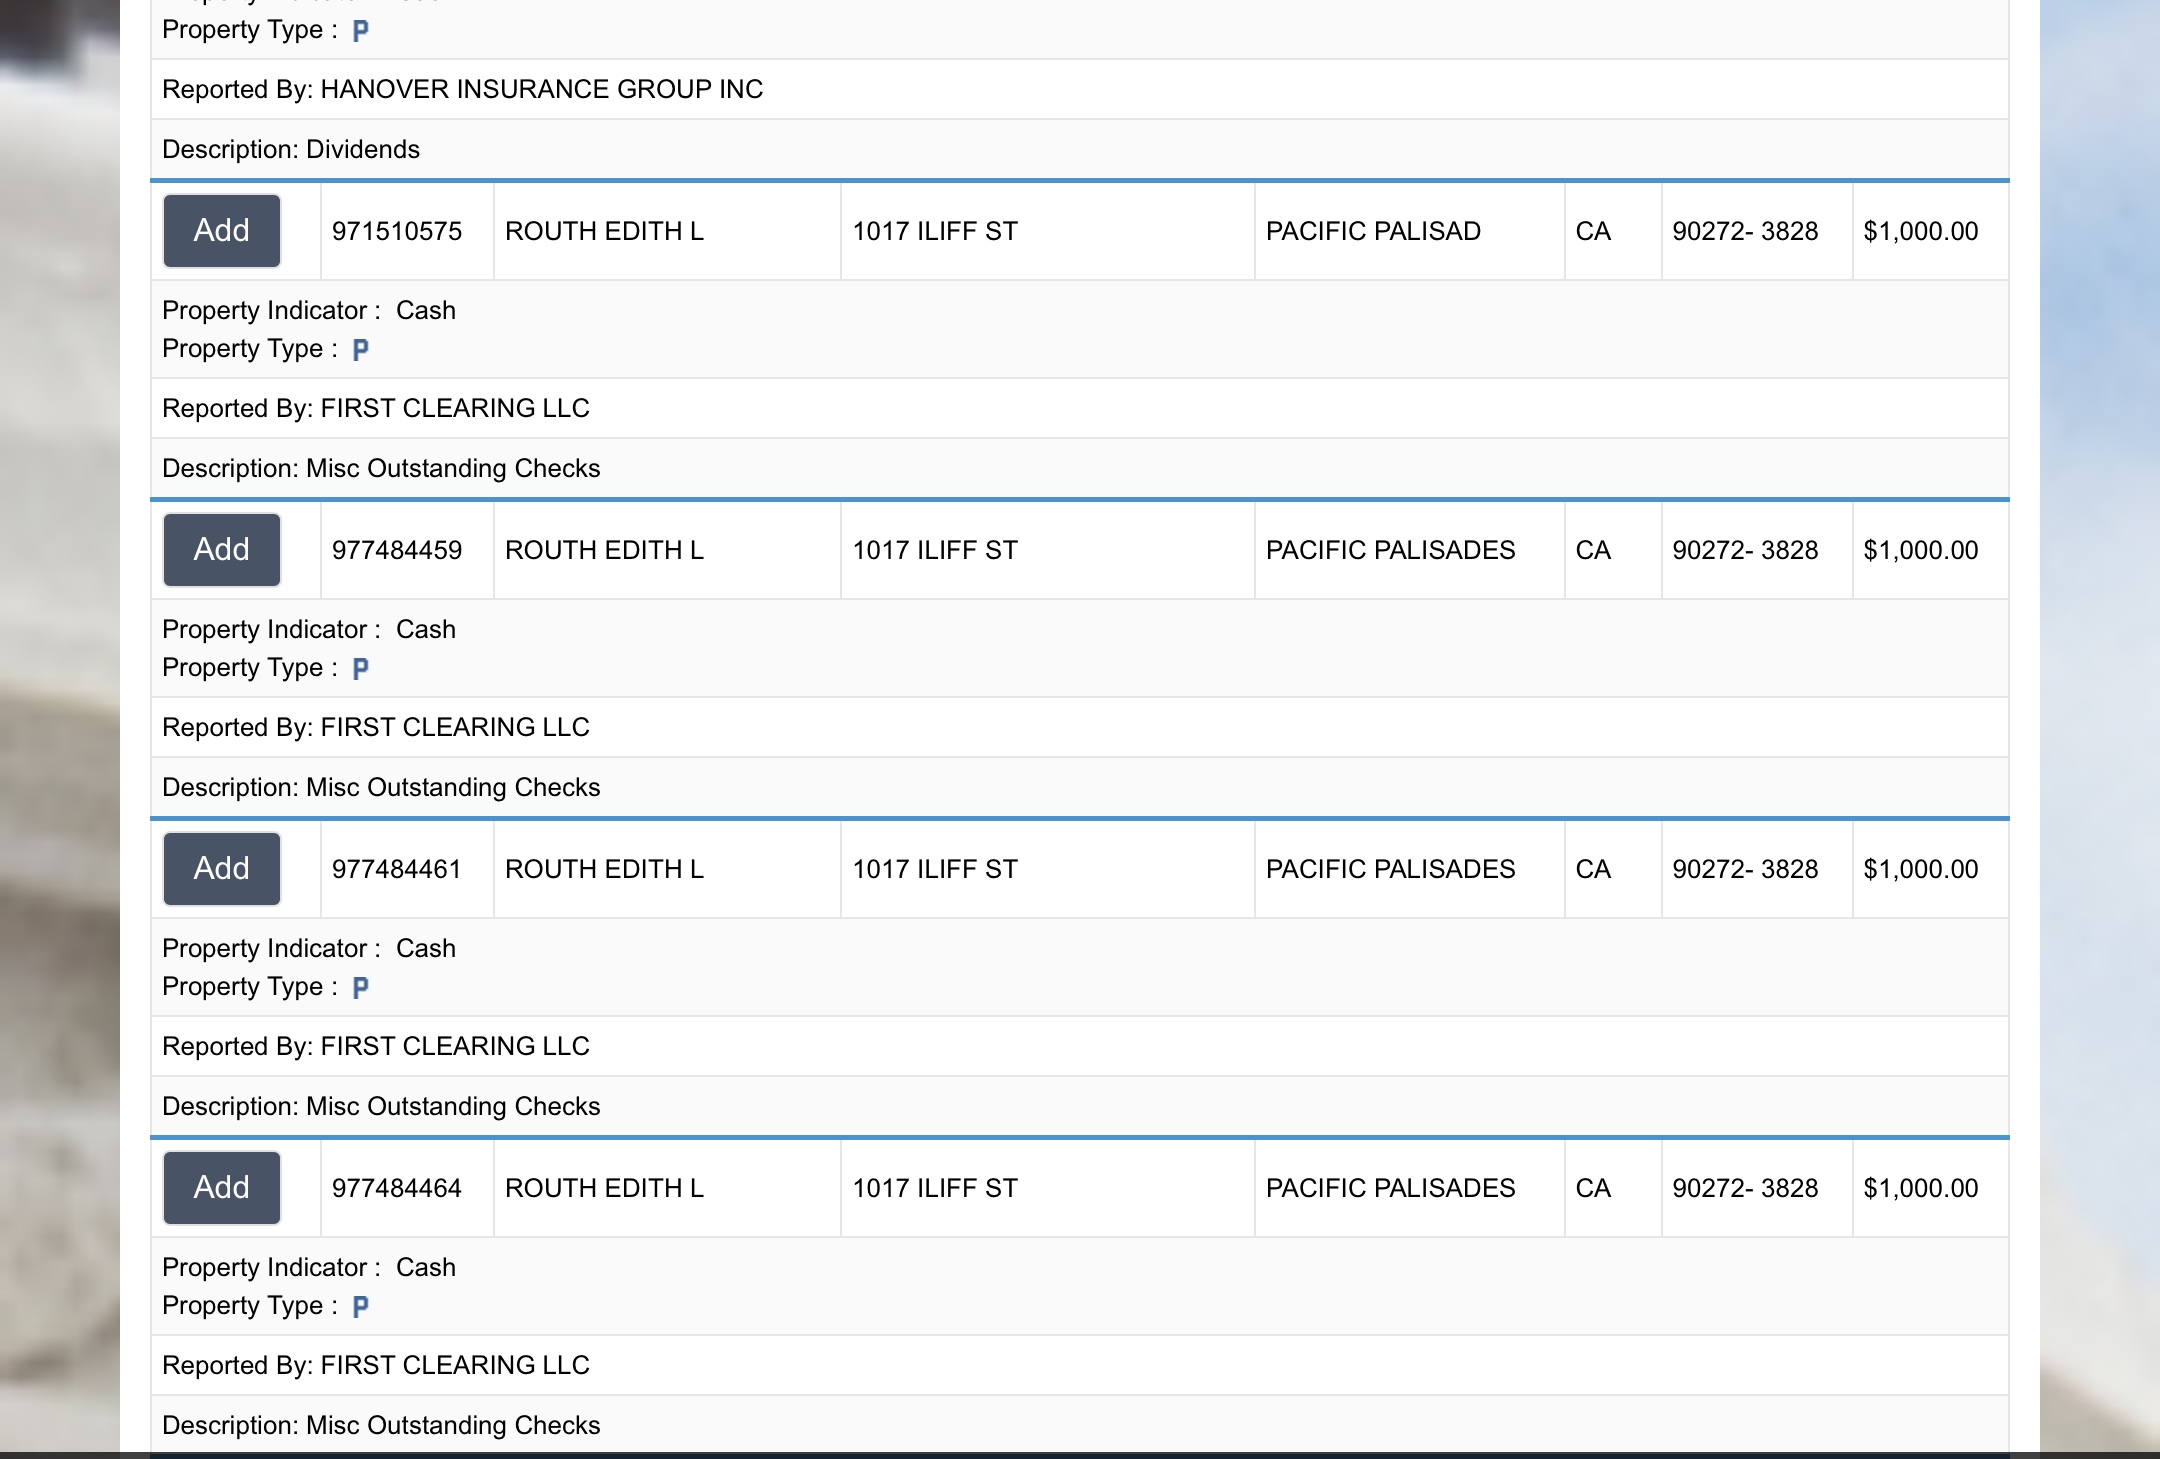The height and width of the screenshot is (1459, 2160).
Task: Click Property Indicator Cash under 977484459
Action: [309, 629]
